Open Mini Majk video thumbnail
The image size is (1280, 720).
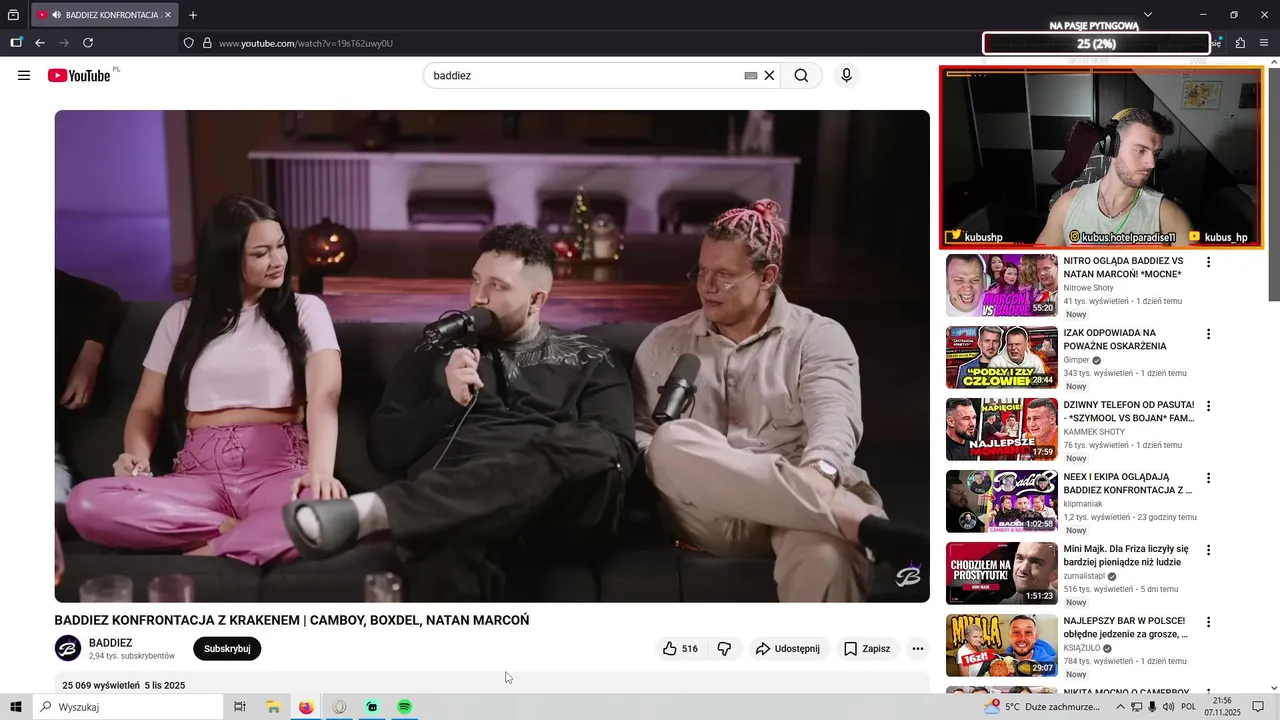[x=1002, y=573]
